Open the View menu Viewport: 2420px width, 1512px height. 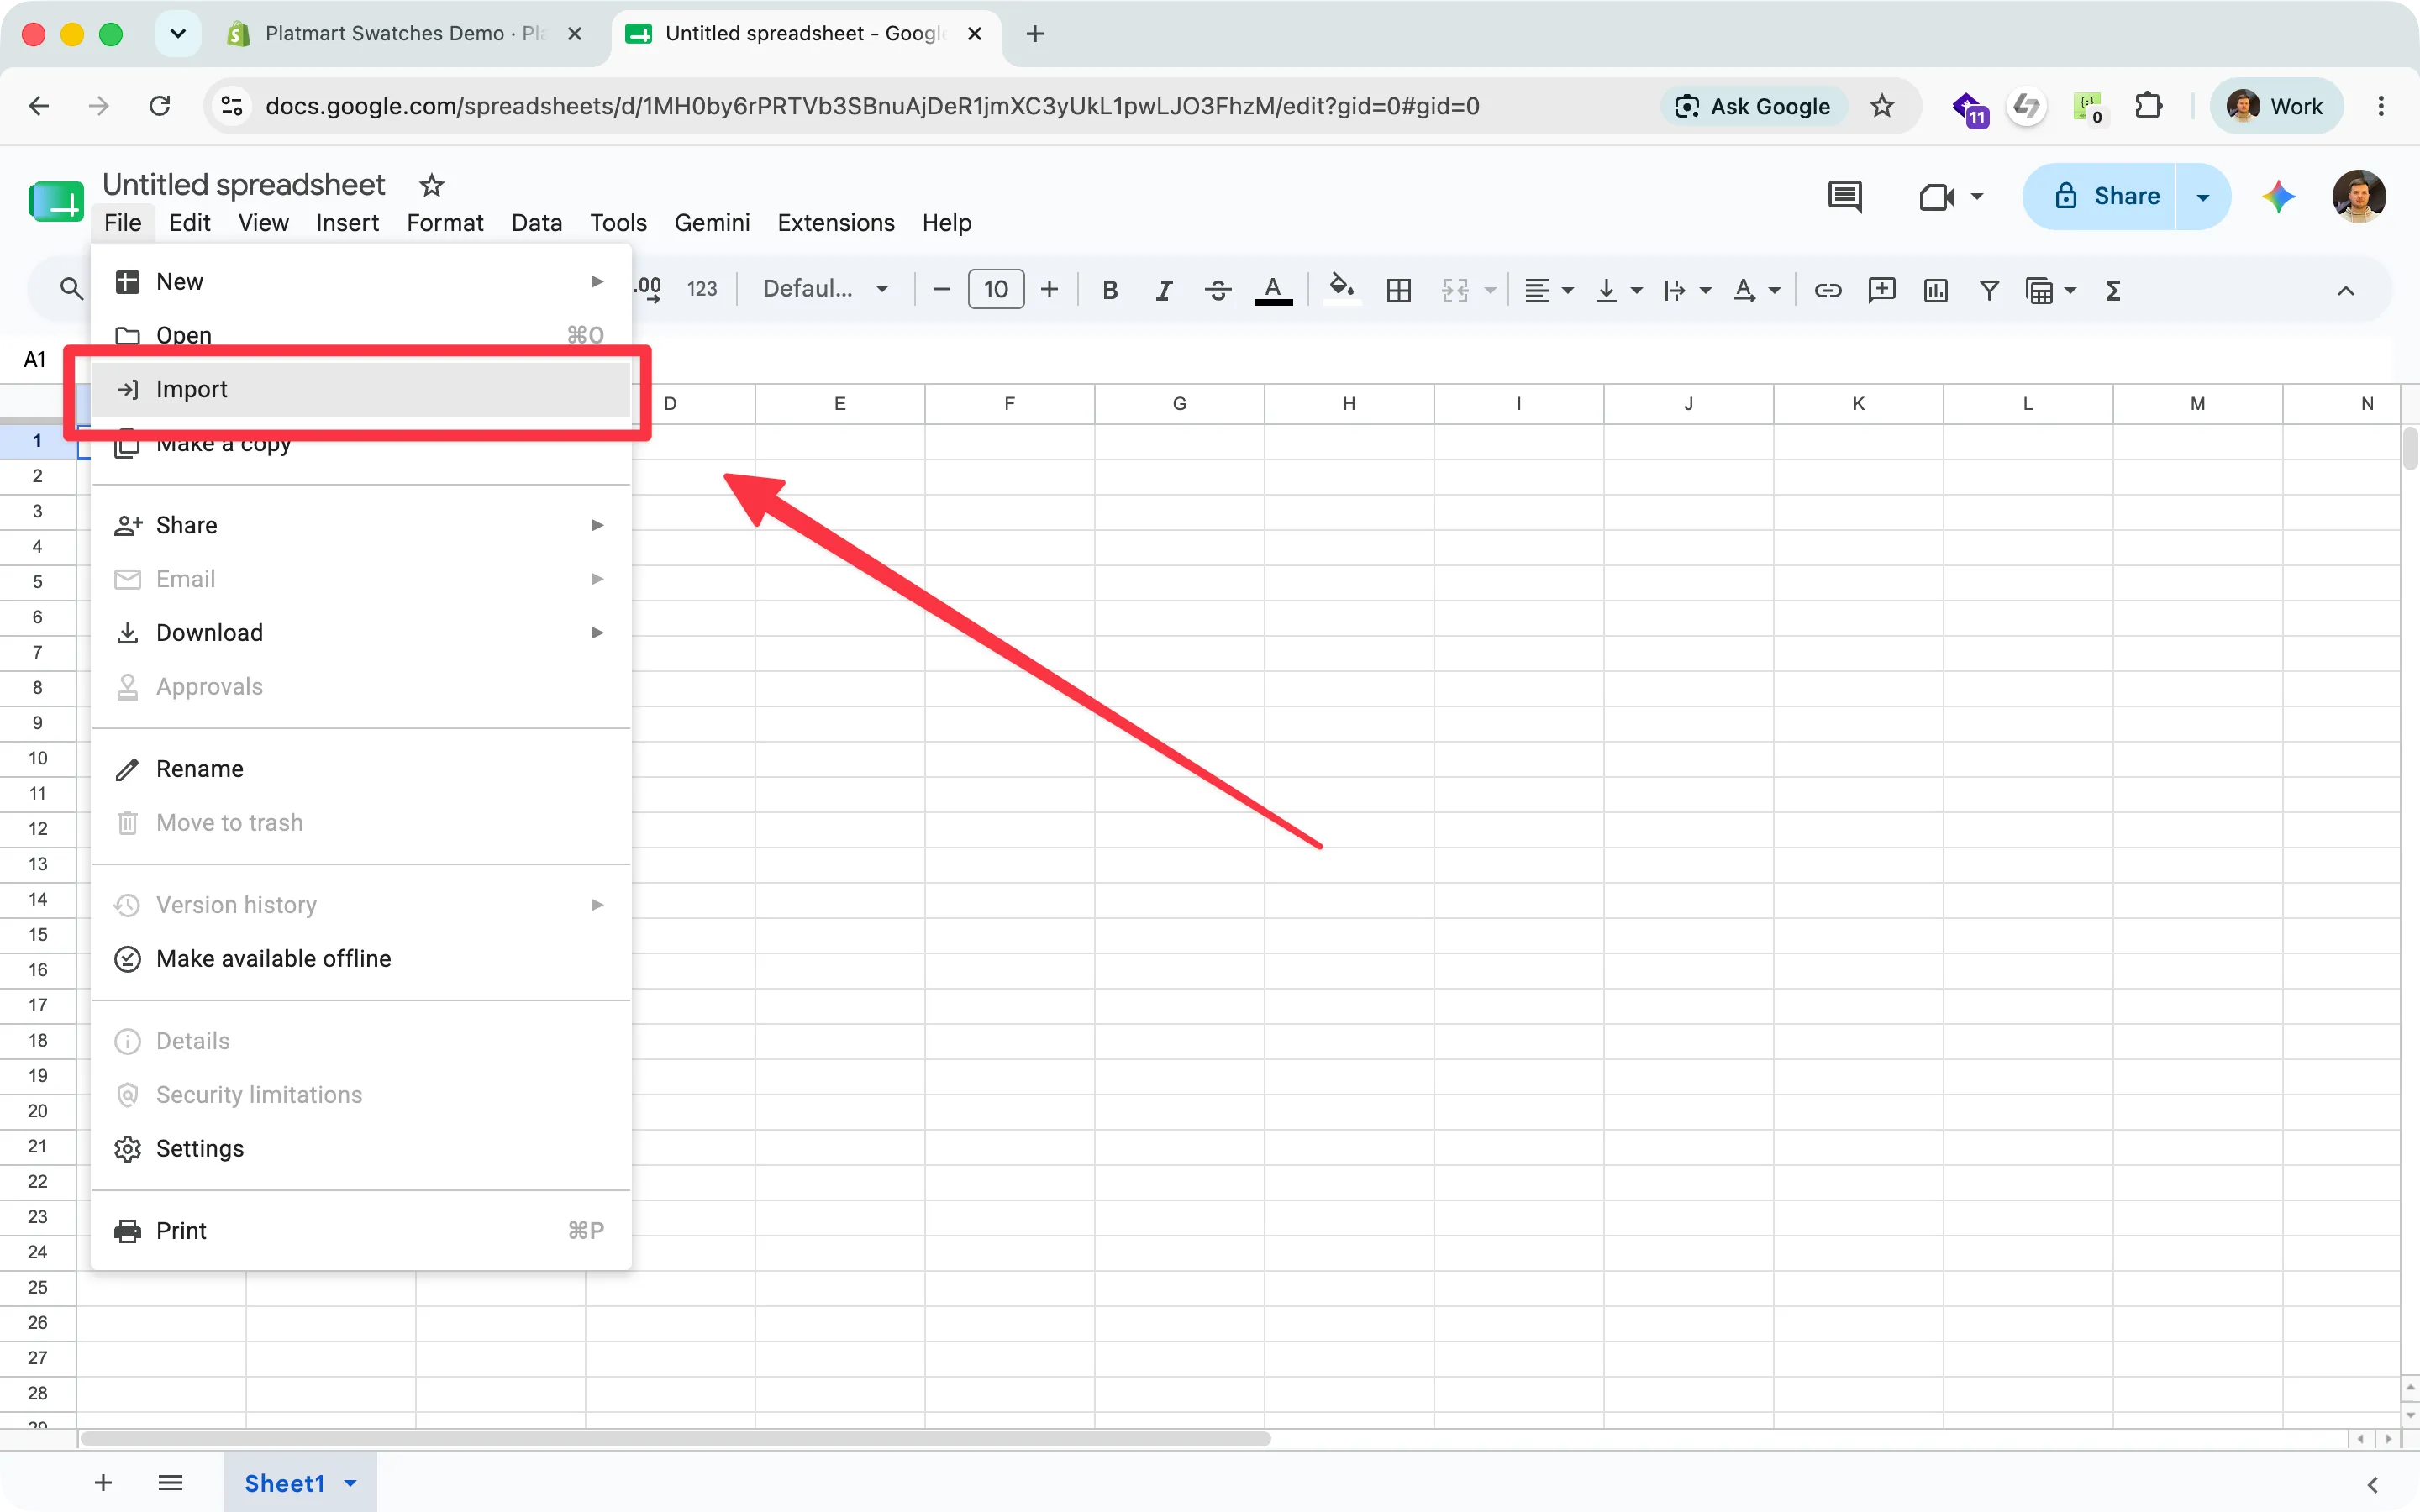263,222
